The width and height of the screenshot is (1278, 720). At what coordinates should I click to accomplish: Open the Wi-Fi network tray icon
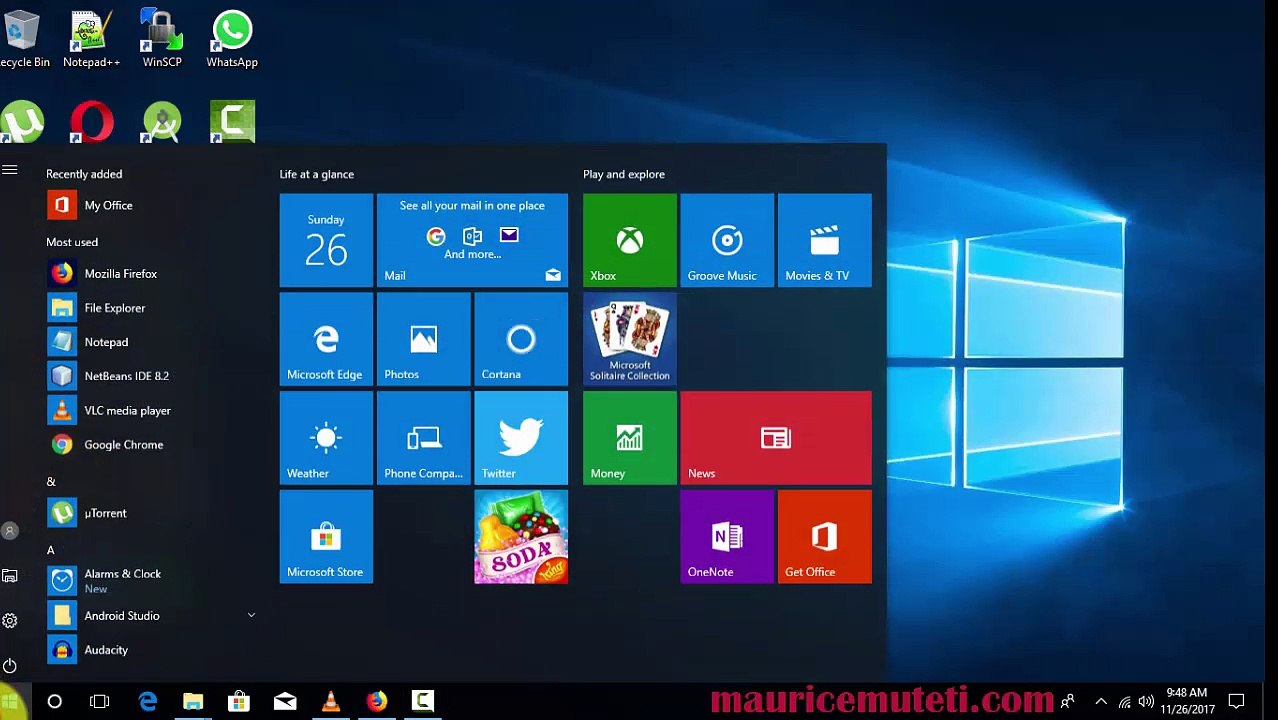[1125, 702]
